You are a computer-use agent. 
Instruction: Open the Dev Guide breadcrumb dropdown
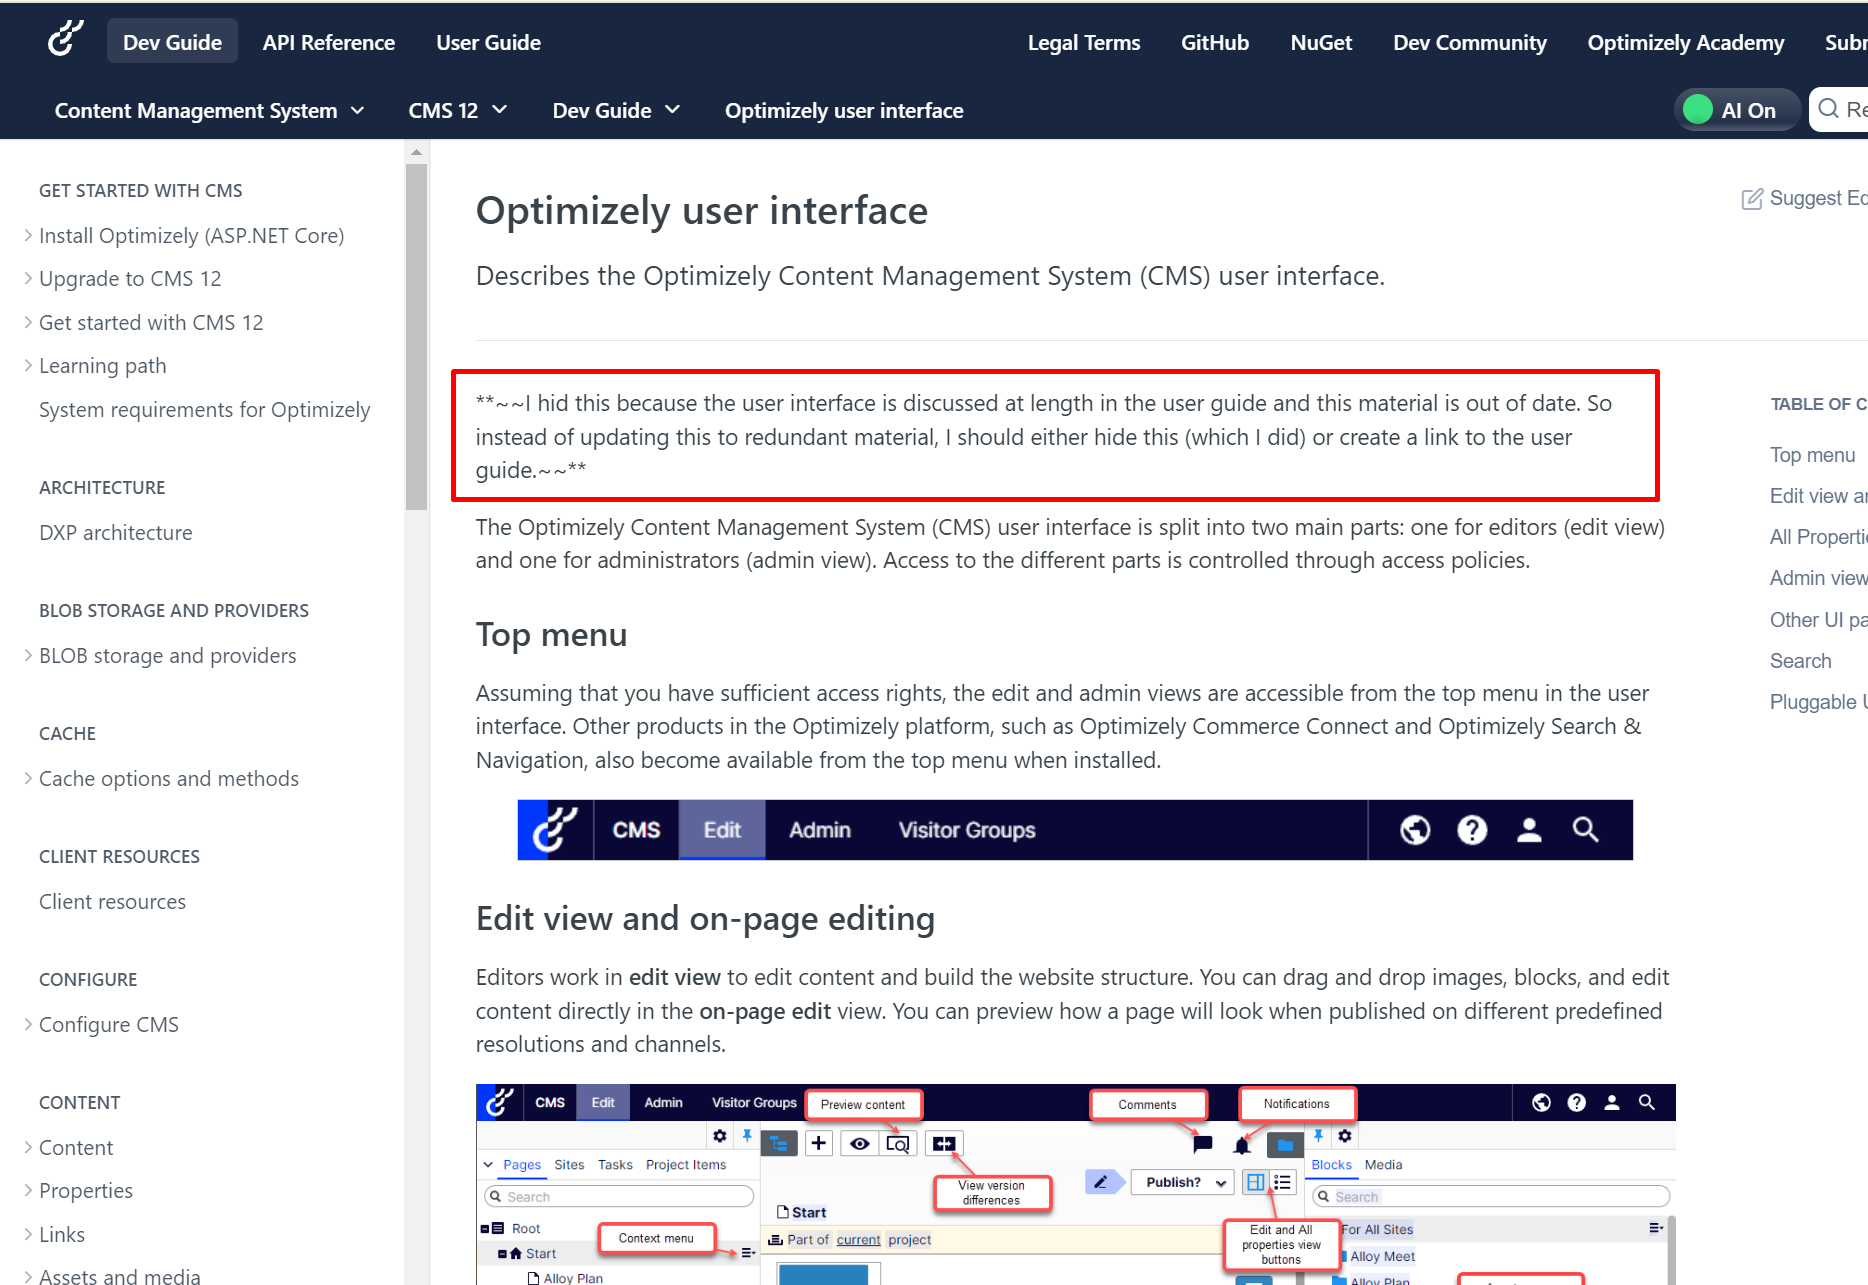(615, 111)
